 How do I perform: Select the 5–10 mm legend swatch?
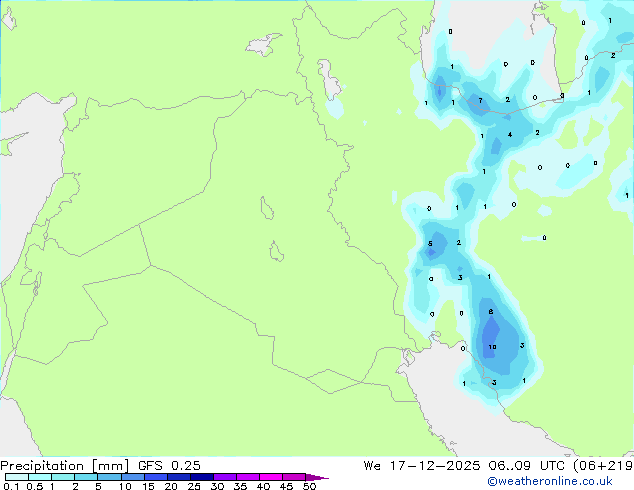click(x=109, y=477)
